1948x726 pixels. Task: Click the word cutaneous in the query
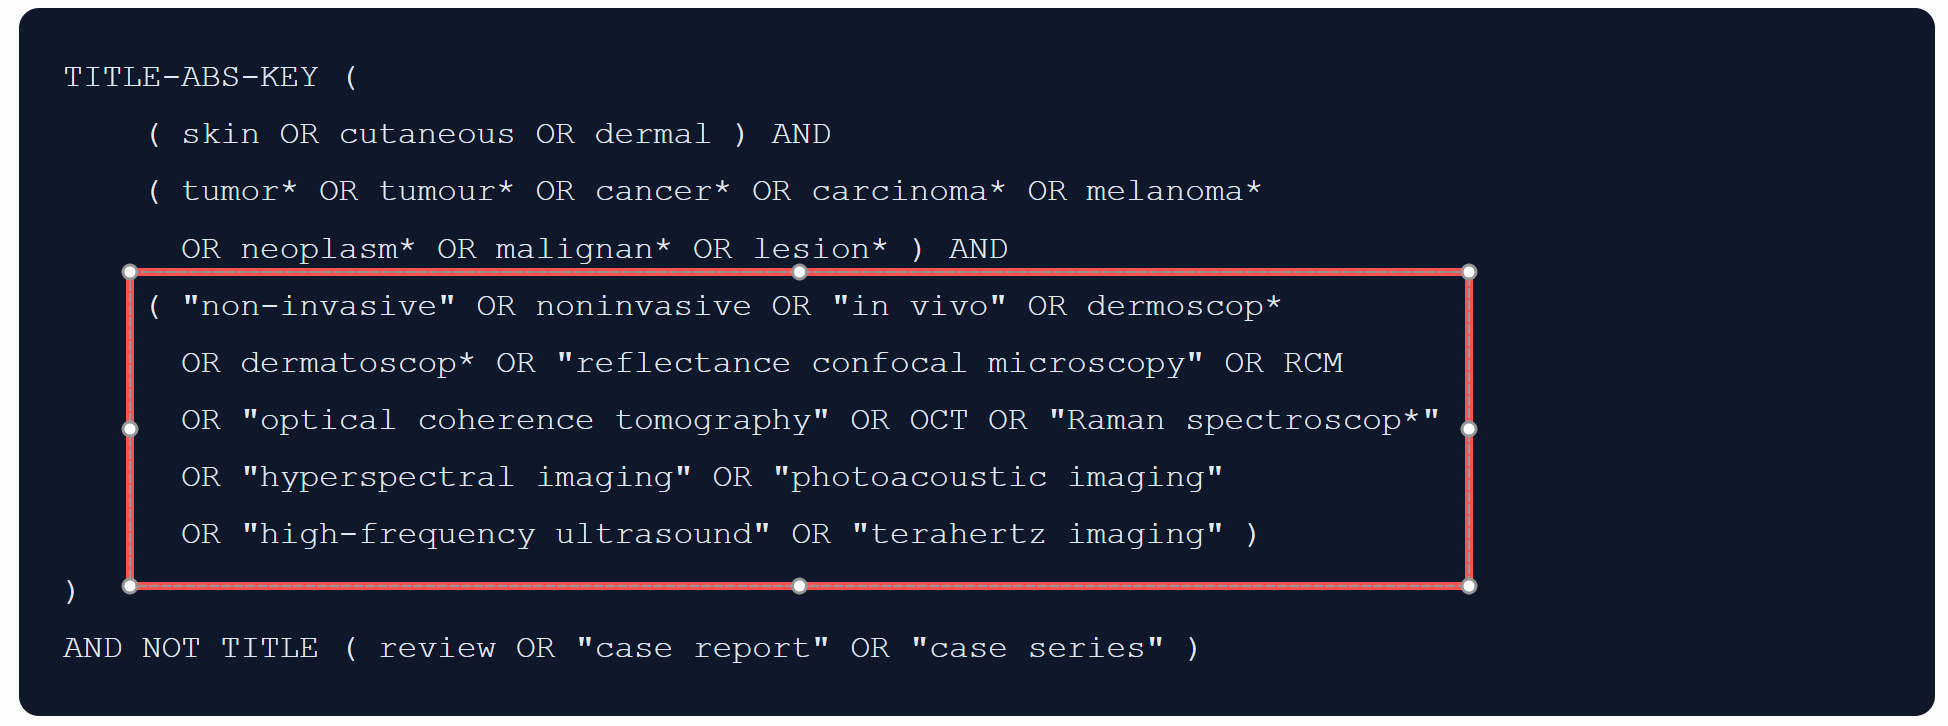(x=427, y=134)
